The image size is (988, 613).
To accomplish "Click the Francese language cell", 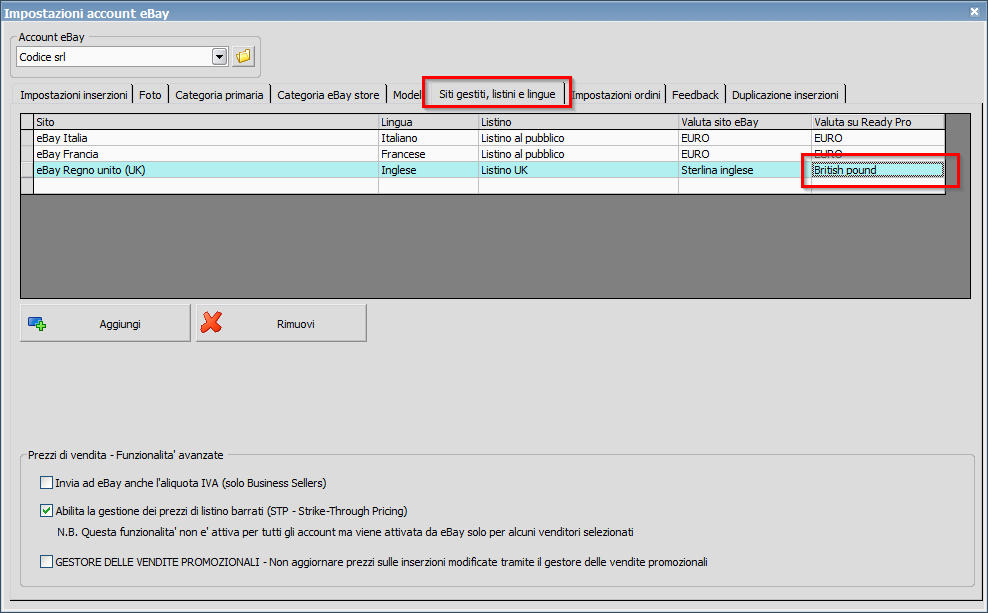I will coord(428,154).
